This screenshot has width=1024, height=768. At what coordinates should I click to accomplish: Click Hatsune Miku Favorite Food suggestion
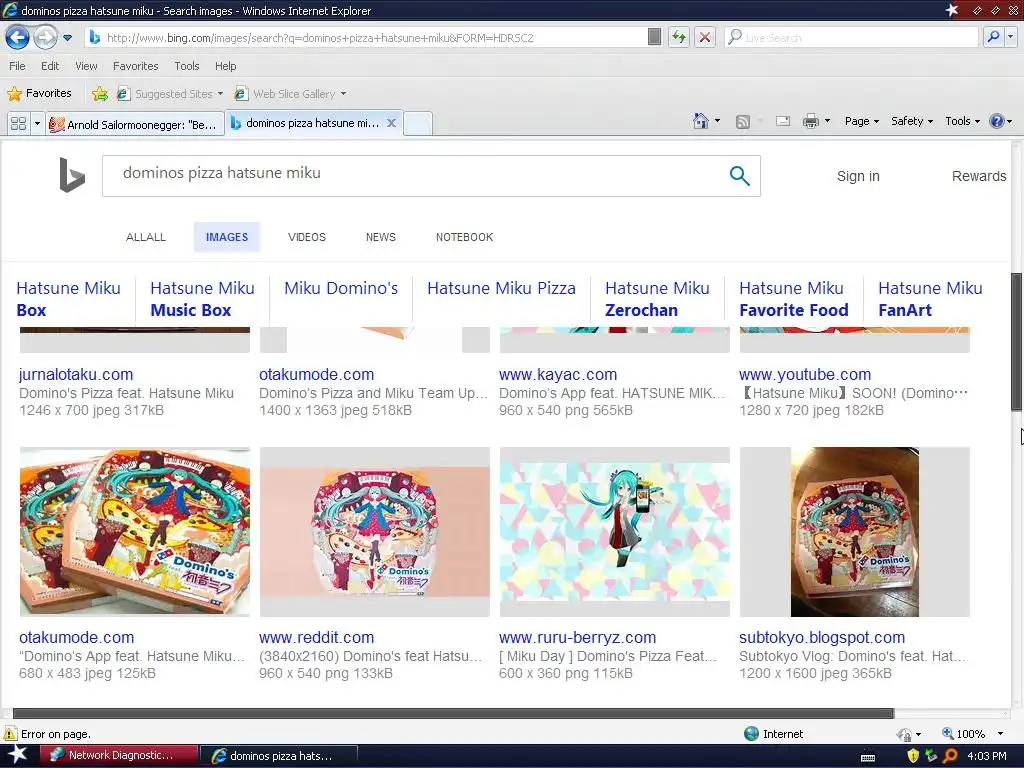pos(793,299)
